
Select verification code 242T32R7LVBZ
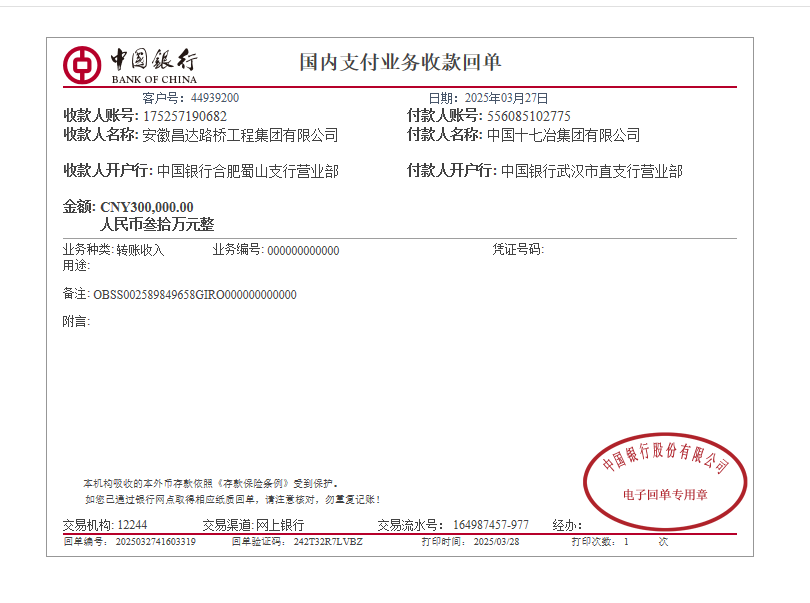tap(328, 542)
